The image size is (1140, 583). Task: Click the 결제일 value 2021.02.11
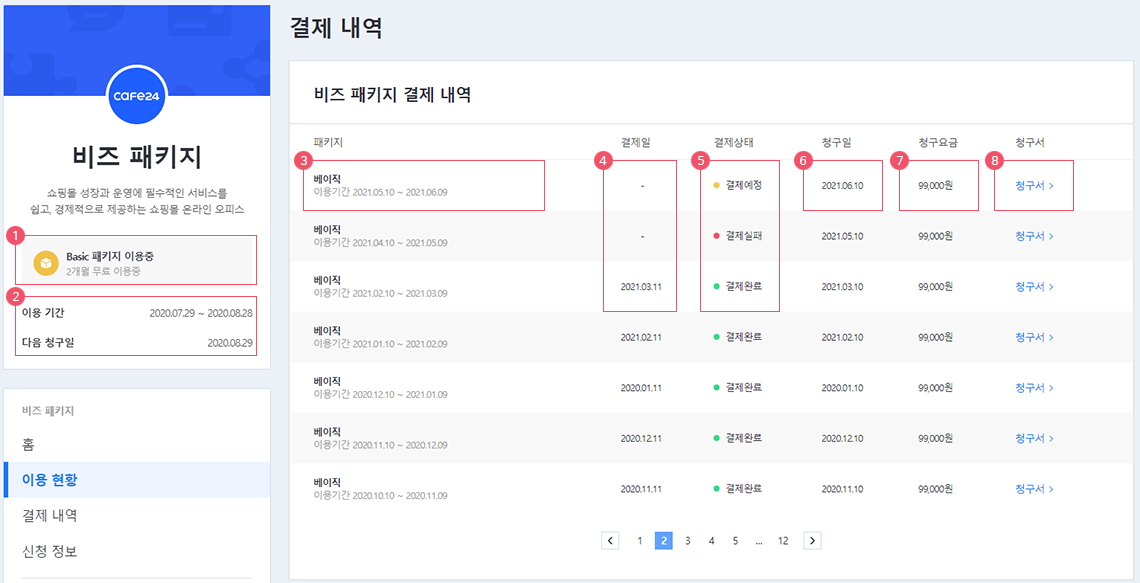[x=641, y=337]
